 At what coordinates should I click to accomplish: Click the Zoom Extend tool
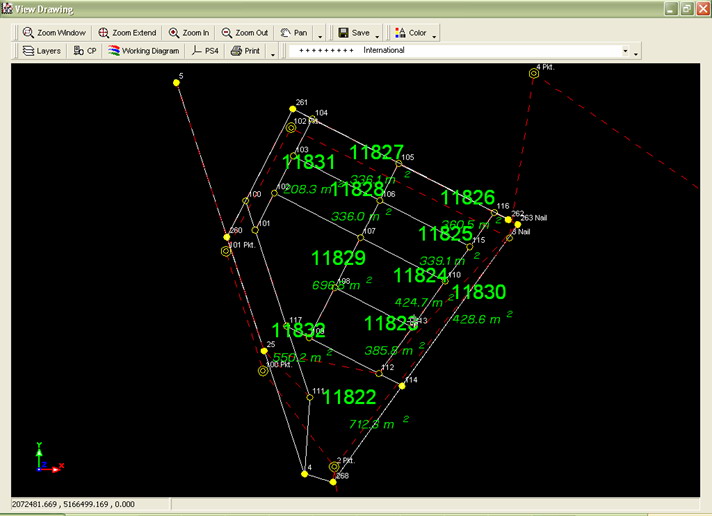tap(127, 32)
